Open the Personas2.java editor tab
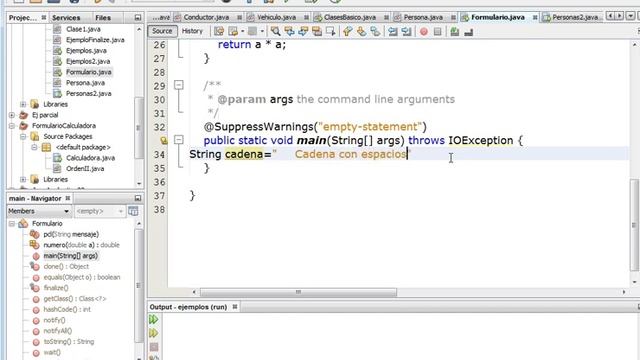 (575, 17)
